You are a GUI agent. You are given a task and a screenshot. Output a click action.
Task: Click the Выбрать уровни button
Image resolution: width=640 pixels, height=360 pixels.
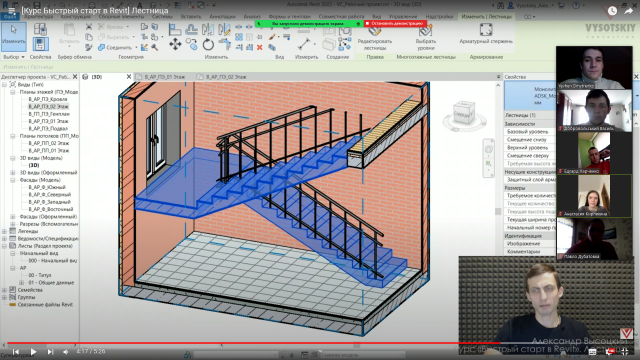coord(426,38)
